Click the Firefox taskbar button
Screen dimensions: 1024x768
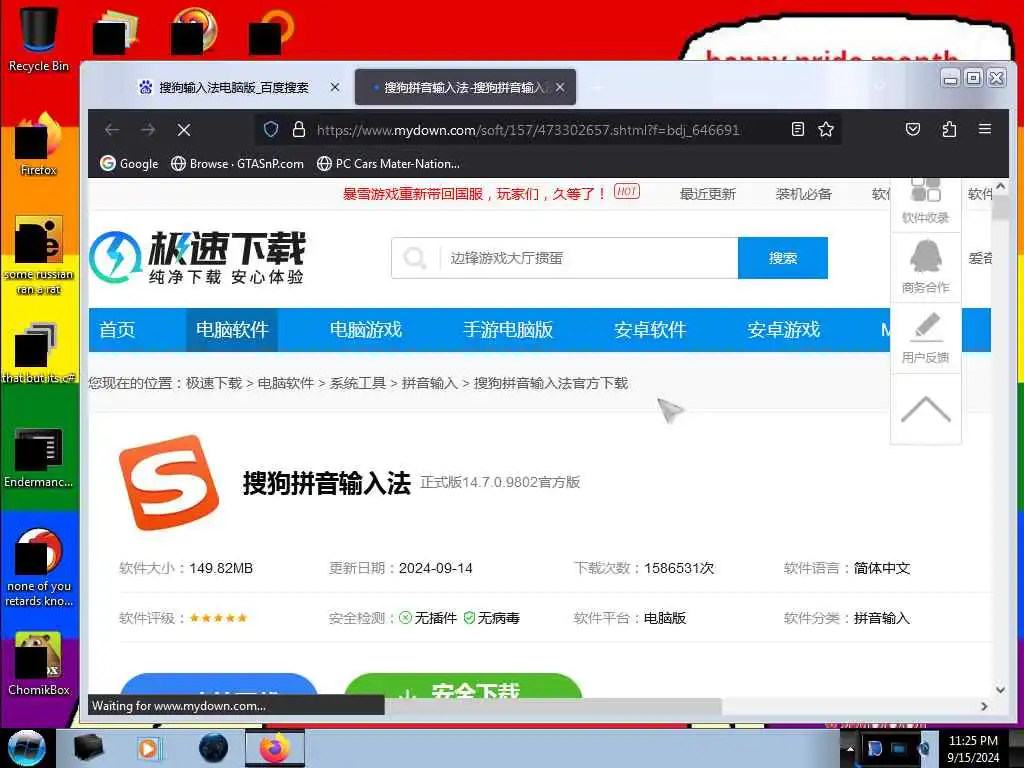(275, 748)
